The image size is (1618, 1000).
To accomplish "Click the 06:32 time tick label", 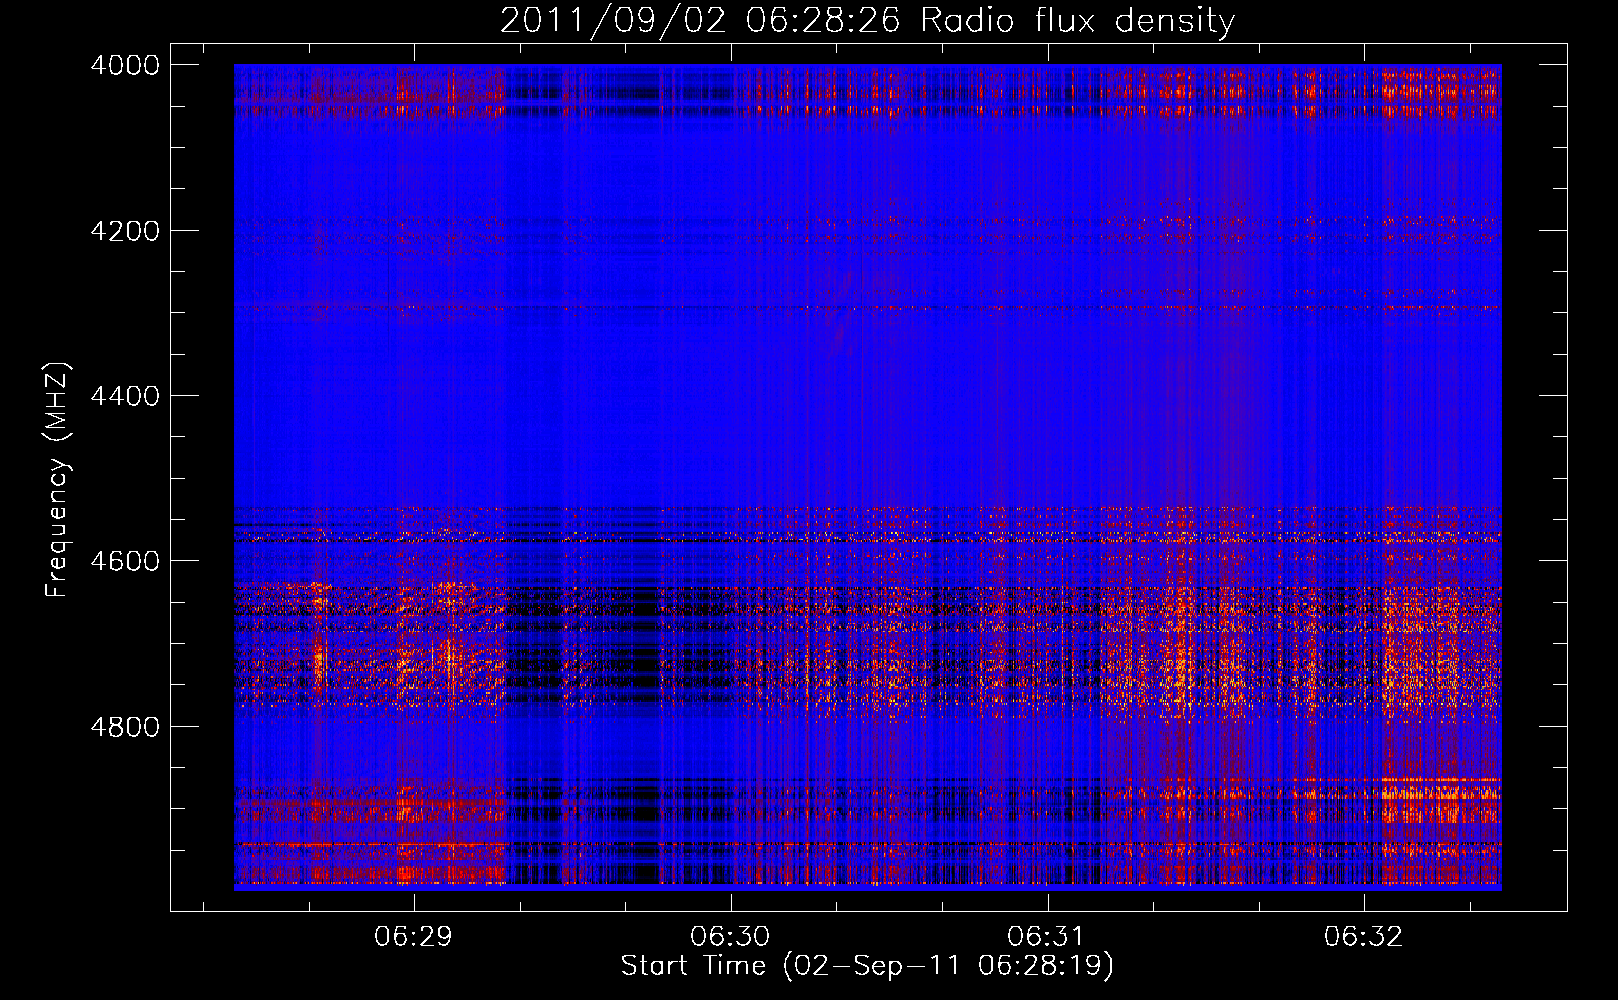I will pyautogui.click(x=1363, y=936).
